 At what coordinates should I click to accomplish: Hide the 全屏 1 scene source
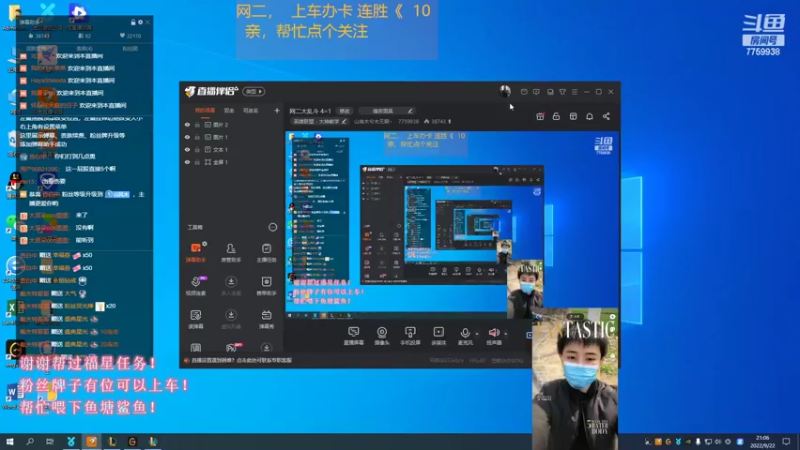click(187, 162)
